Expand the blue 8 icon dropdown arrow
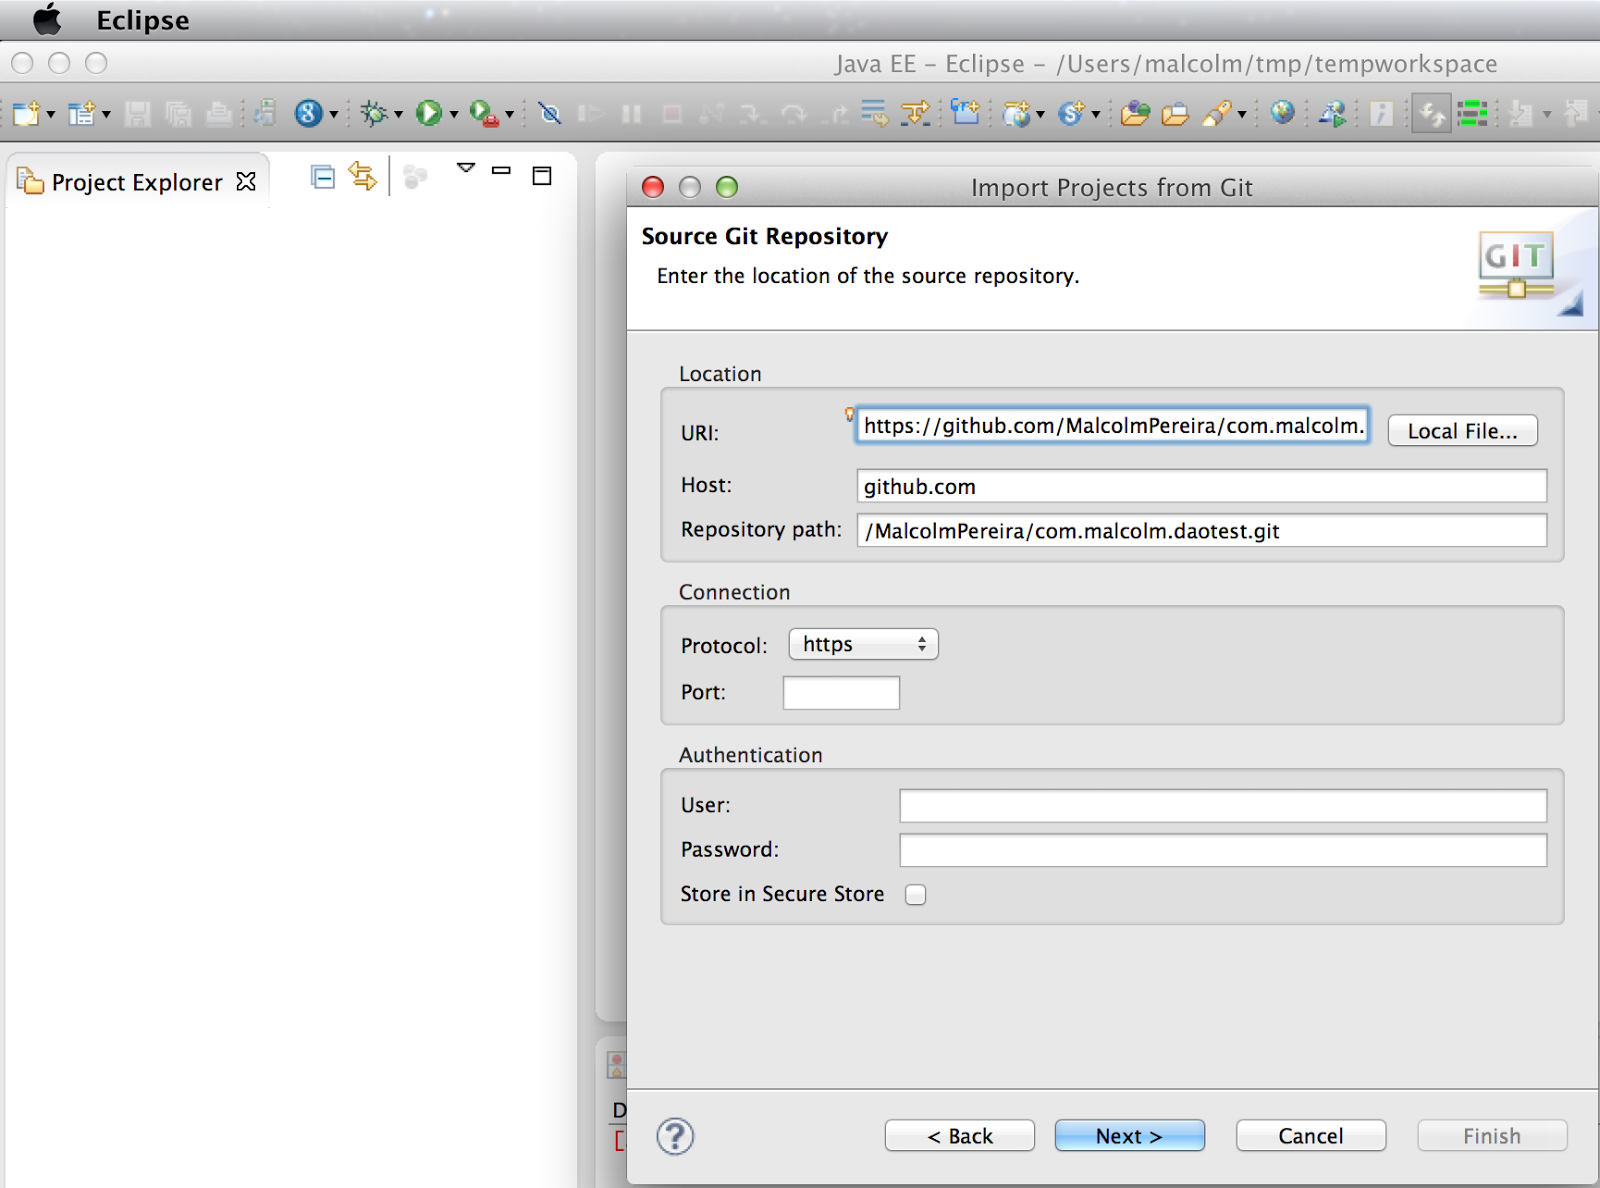The width and height of the screenshot is (1600, 1188). point(334,114)
